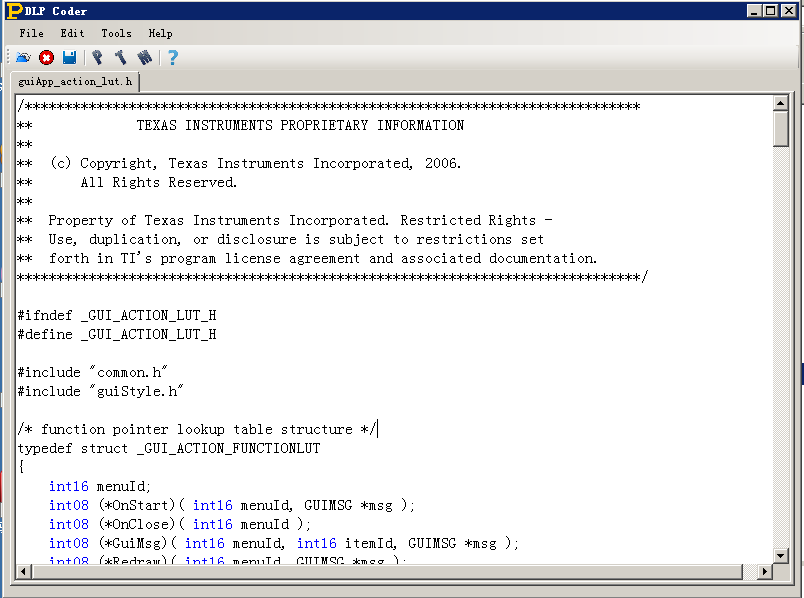The height and width of the screenshot is (598, 804).
Task: Click the dark 'P' toolbar icon
Action: (x=97, y=57)
